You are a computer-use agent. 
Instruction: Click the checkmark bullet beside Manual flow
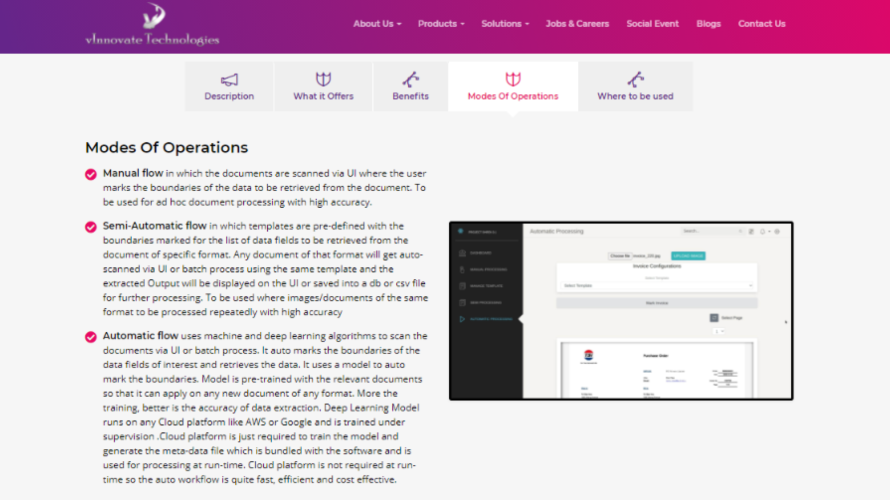91,174
